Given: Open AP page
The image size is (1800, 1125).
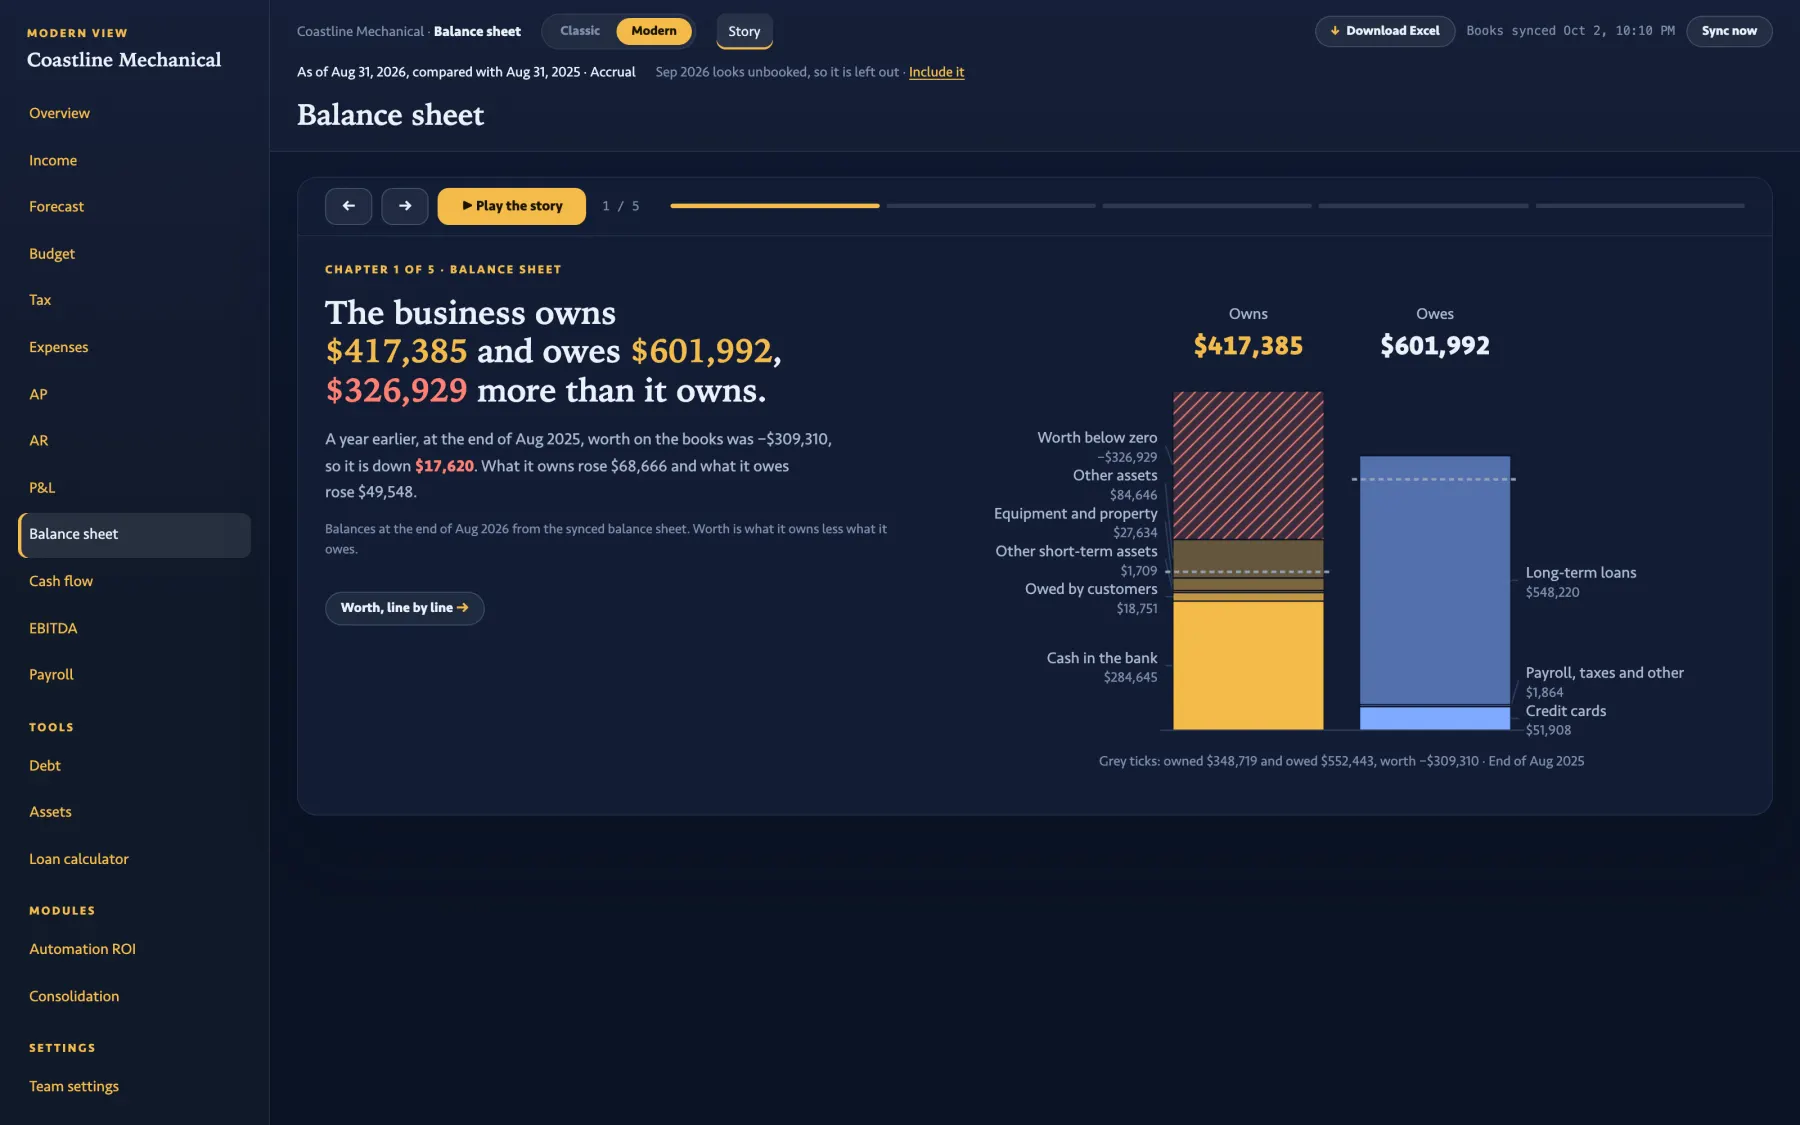Looking at the screenshot, I should tap(134, 394).
